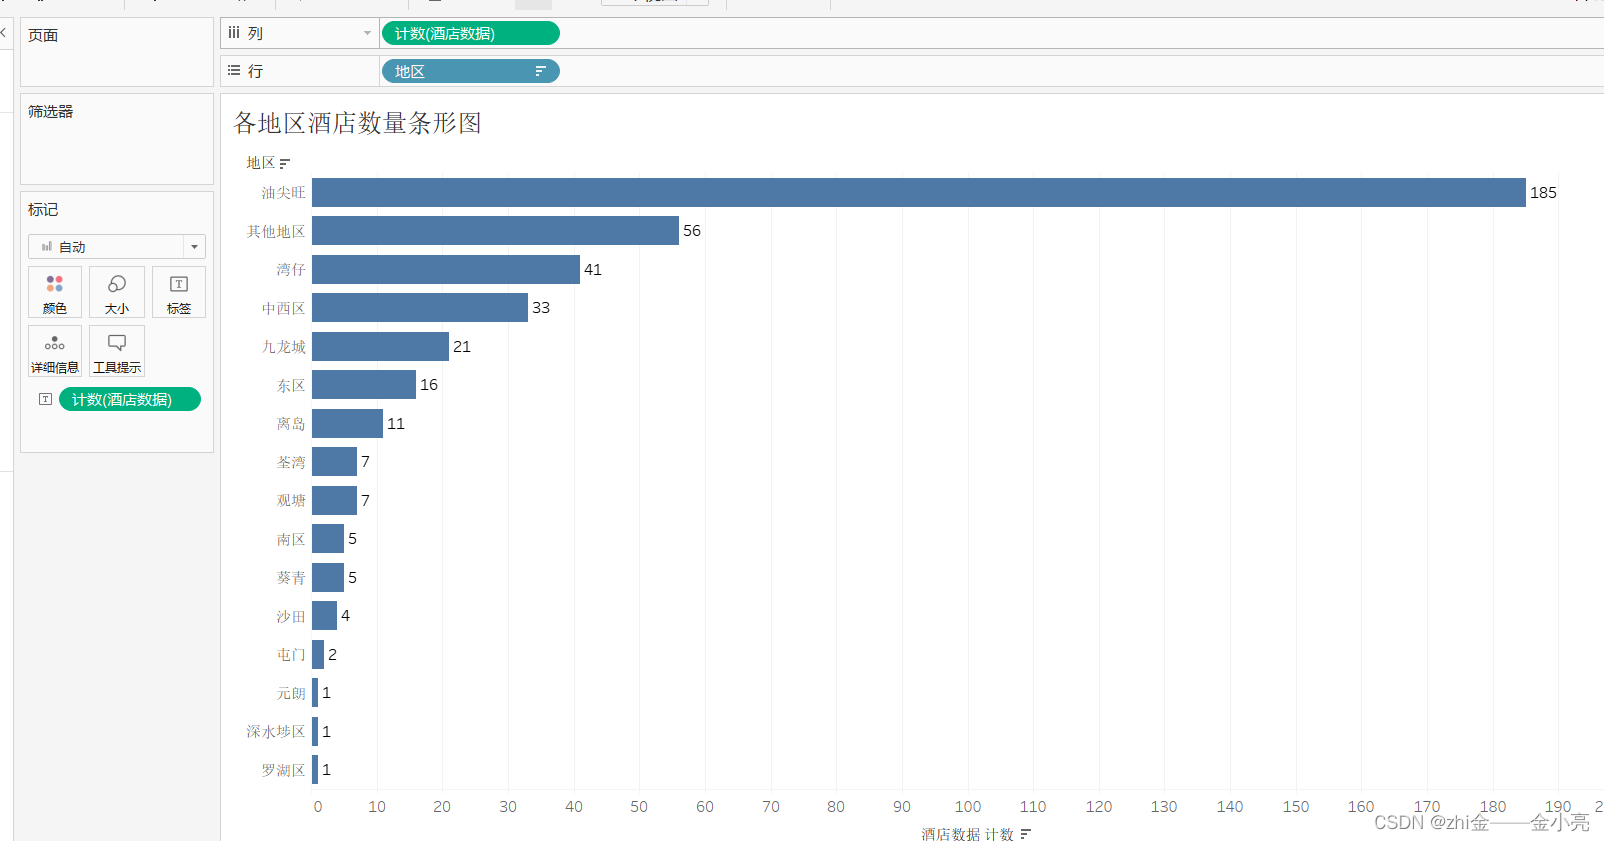The height and width of the screenshot is (841, 1604).
Task: Click the chart title 各地区酒店数量条形图
Action: 357,122
